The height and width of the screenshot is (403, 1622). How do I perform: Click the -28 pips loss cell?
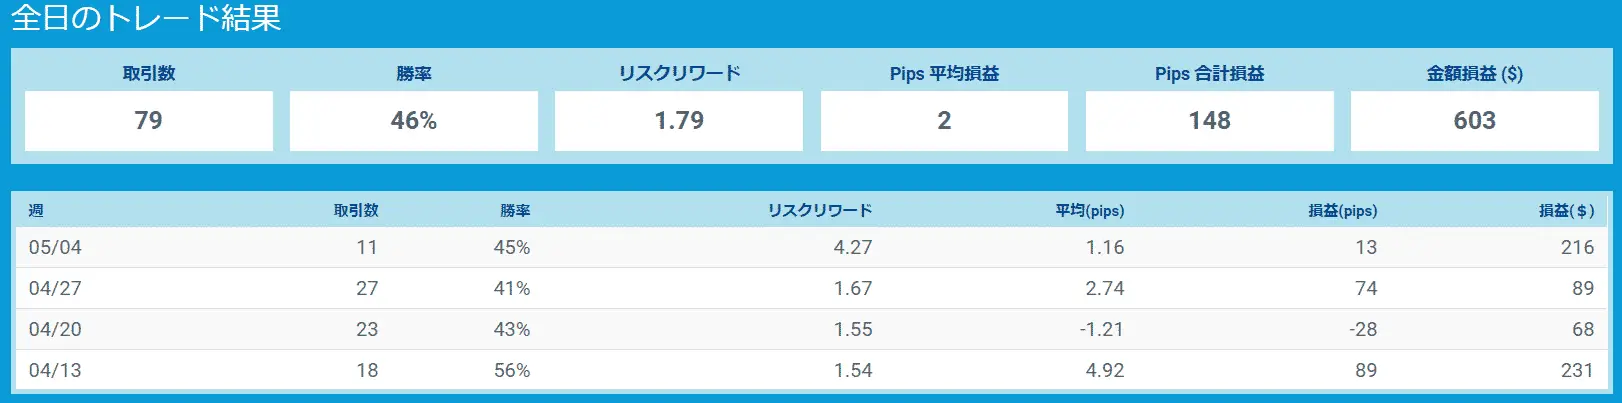click(x=1362, y=329)
